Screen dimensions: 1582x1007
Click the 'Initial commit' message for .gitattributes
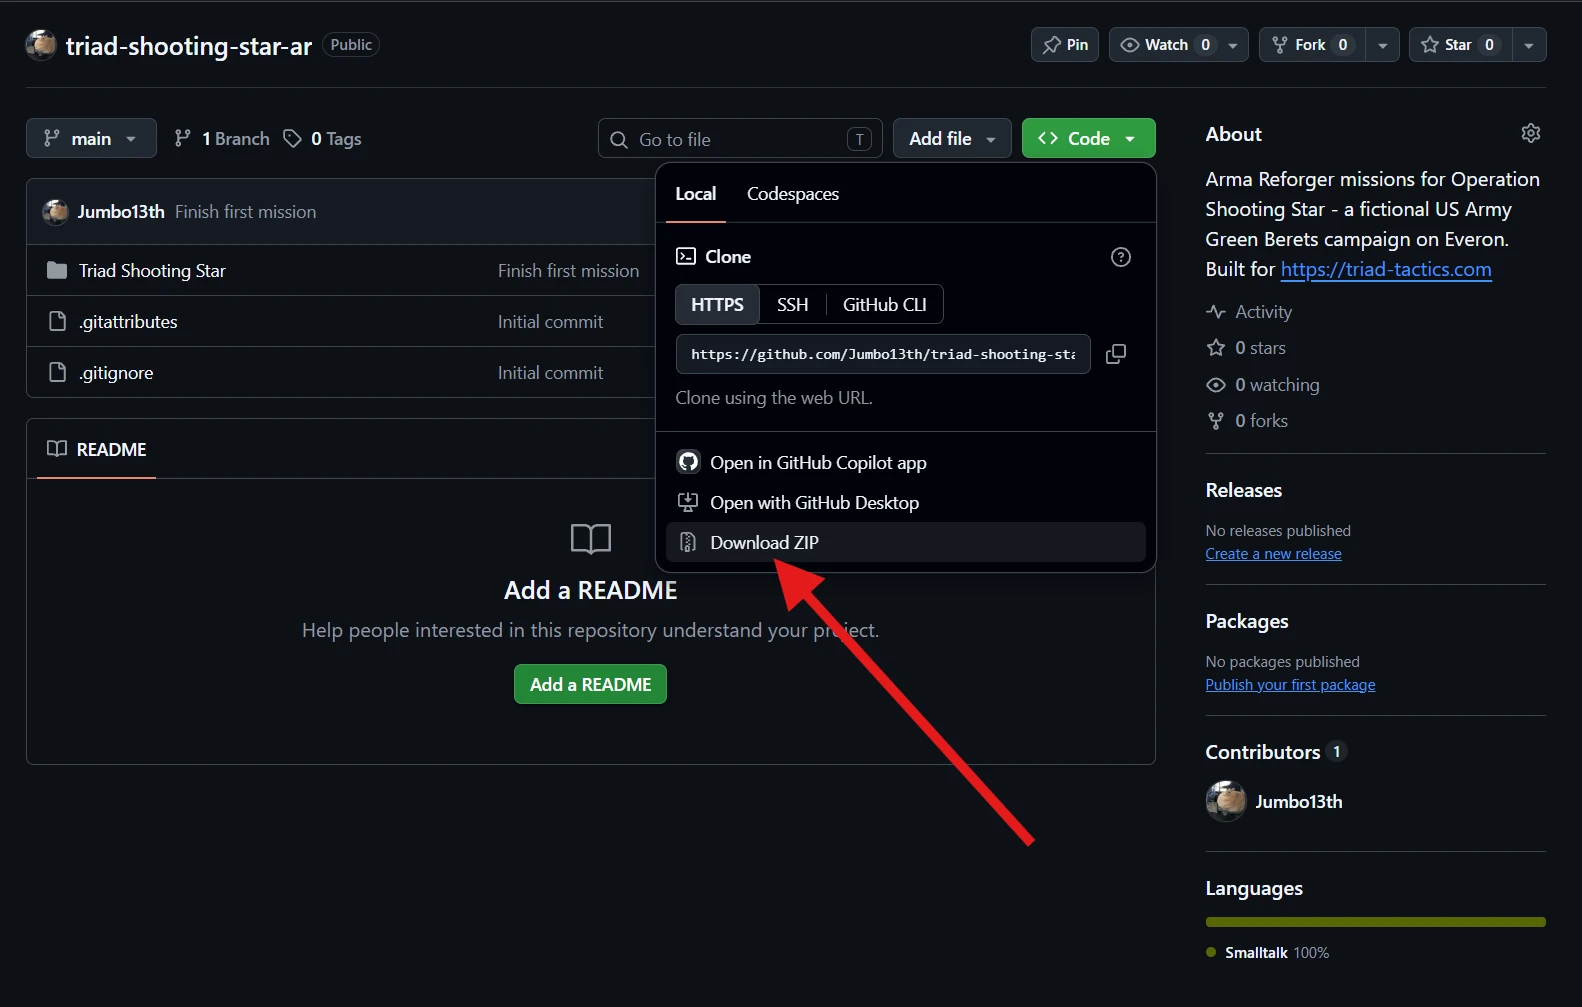550,322
